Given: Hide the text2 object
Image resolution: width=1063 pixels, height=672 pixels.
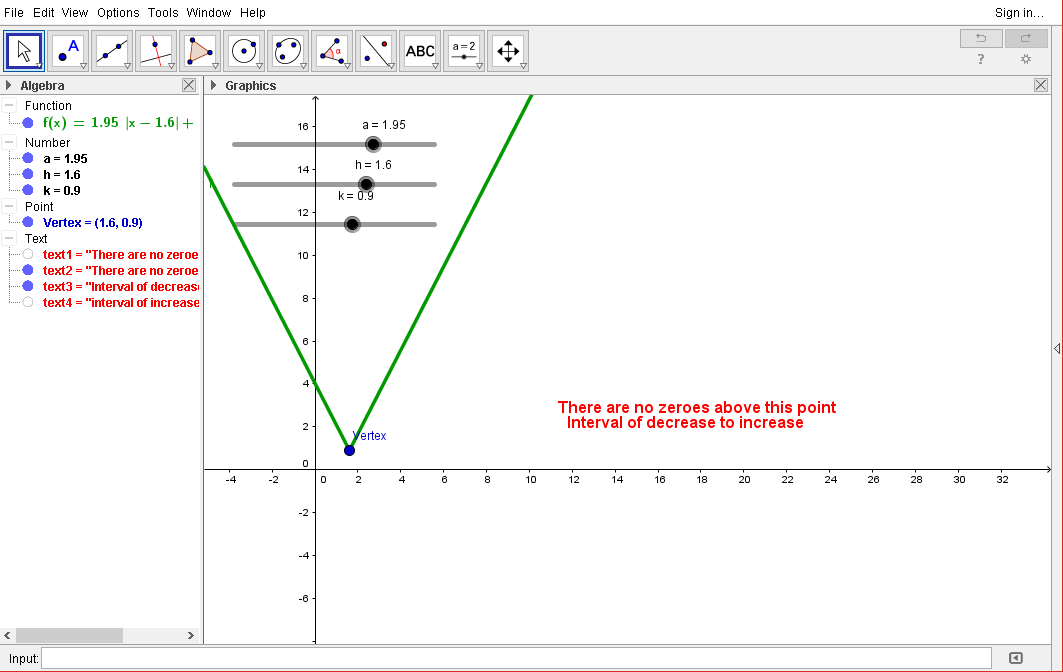Looking at the screenshot, I should coord(28,270).
